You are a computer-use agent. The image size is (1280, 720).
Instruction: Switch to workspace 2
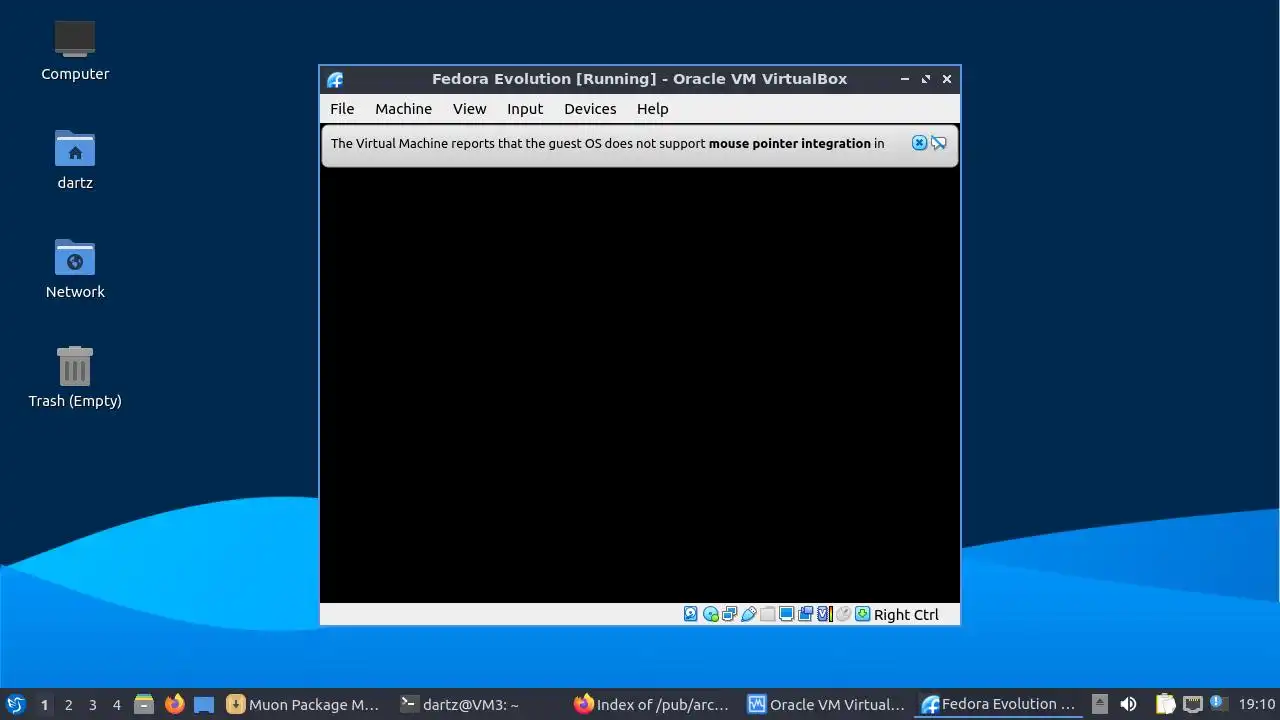[68, 705]
